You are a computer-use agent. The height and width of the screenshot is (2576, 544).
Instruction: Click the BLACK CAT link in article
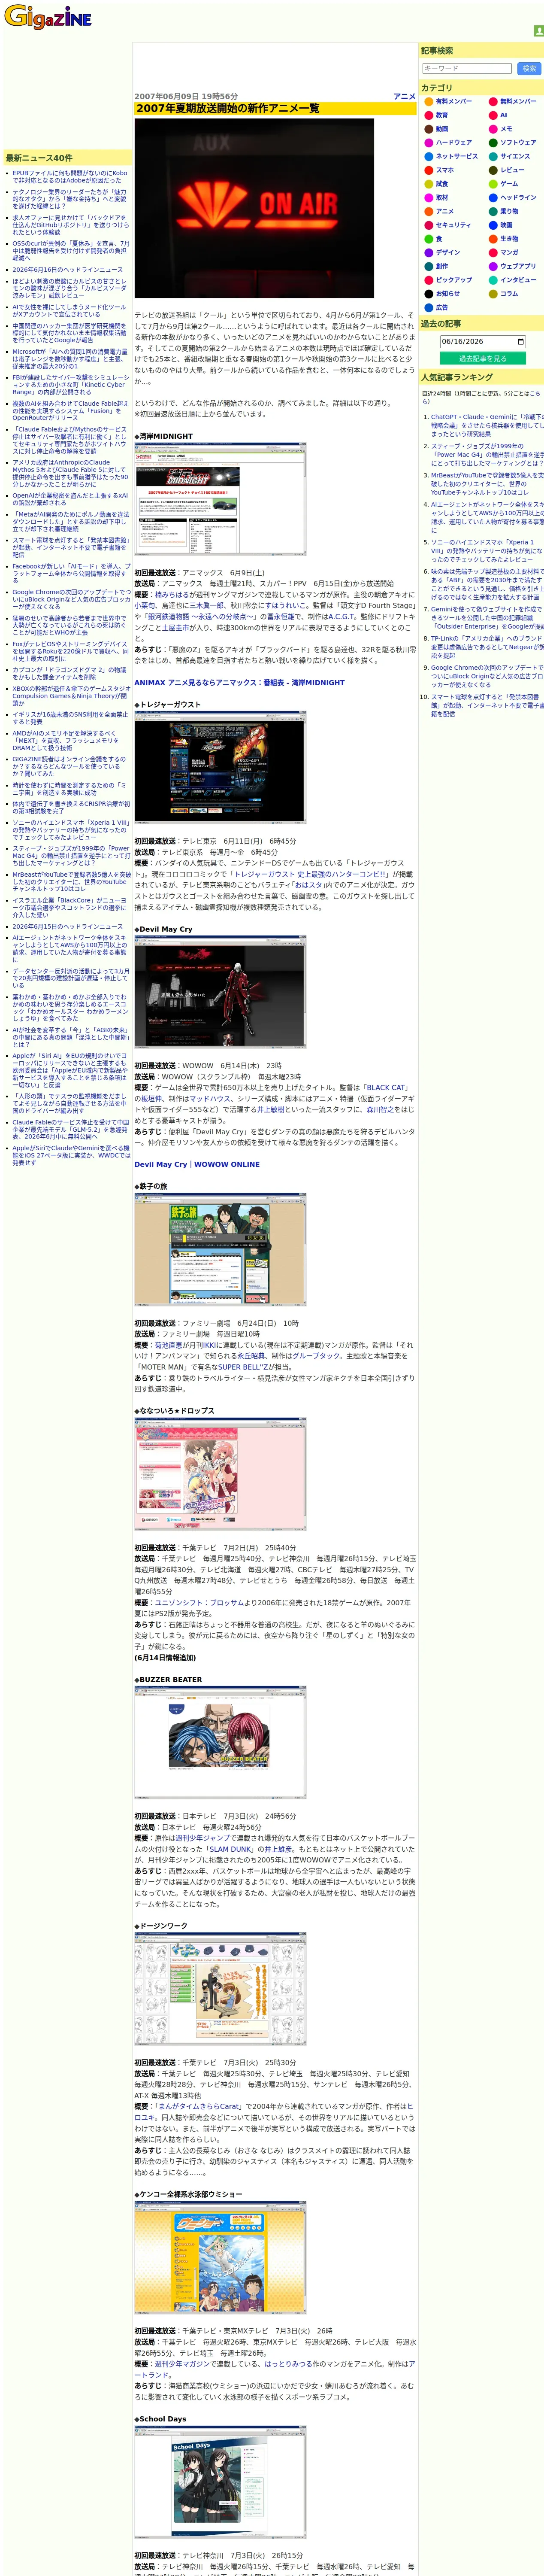click(386, 1087)
